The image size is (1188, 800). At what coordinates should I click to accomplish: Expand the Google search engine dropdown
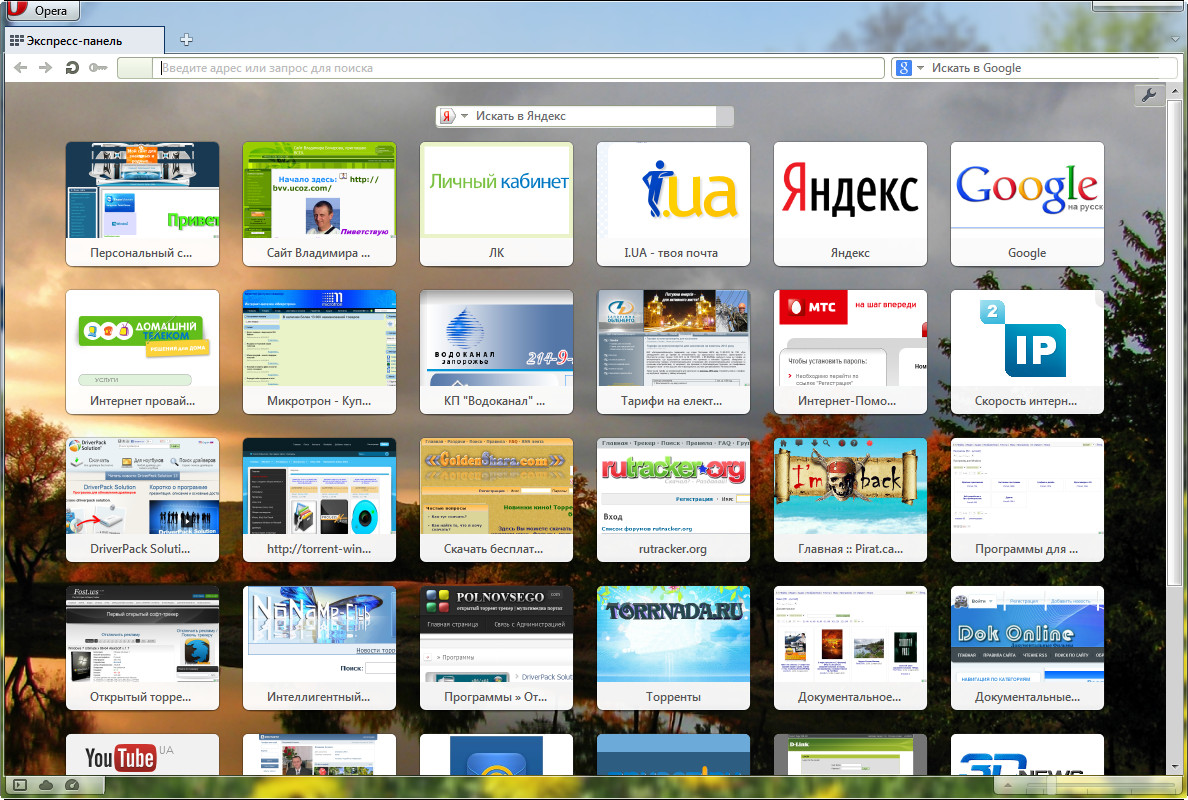pyautogui.click(x=920, y=68)
